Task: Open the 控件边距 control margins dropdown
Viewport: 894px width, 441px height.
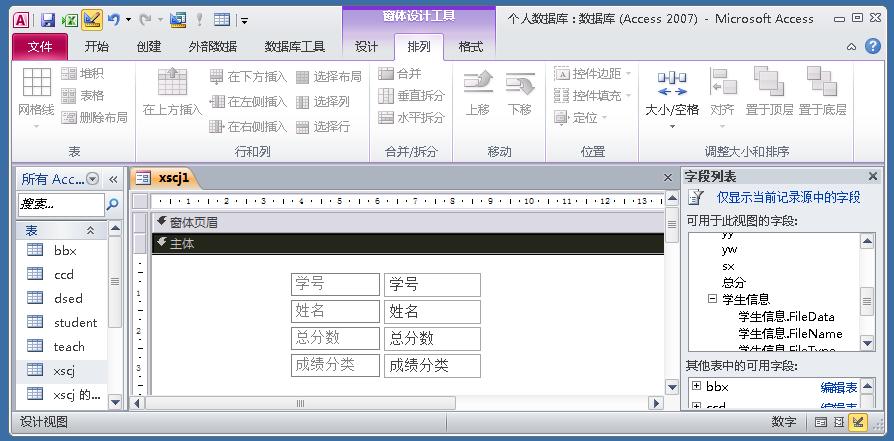Action: click(x=593, y=74)
